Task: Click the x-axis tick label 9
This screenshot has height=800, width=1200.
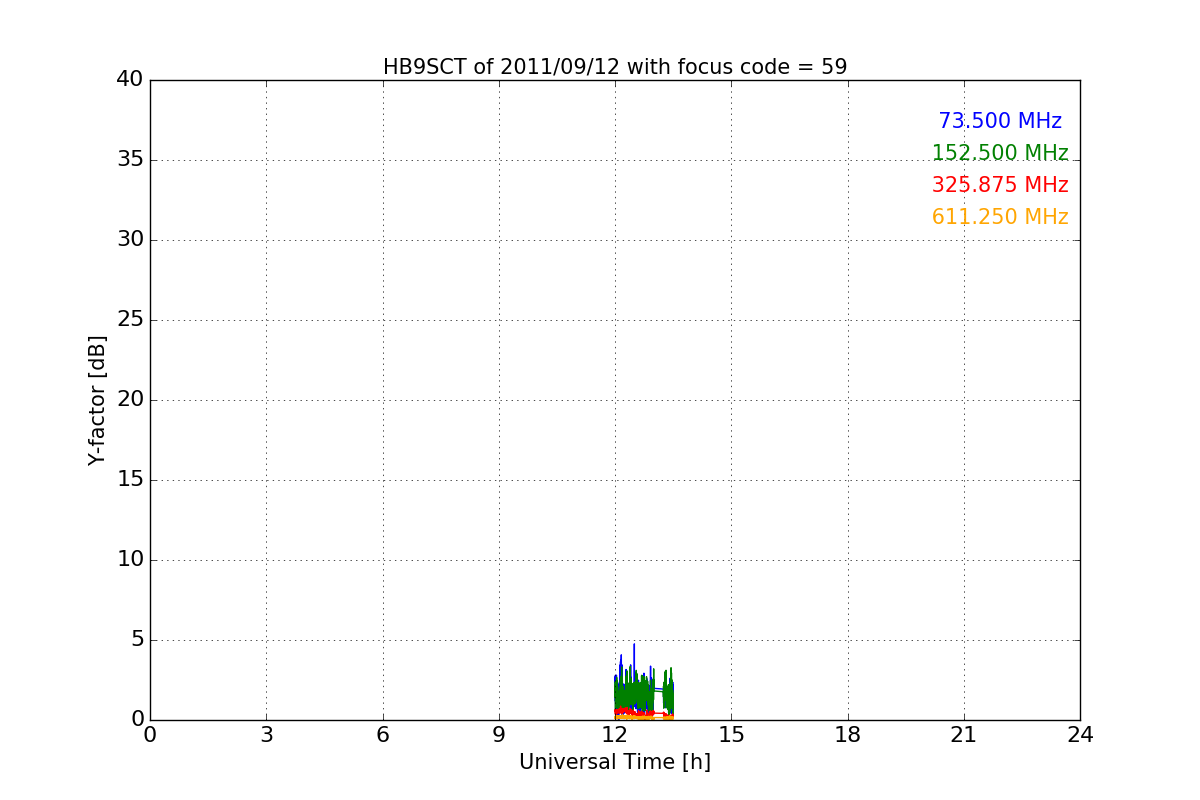Action: click(499, 735)
